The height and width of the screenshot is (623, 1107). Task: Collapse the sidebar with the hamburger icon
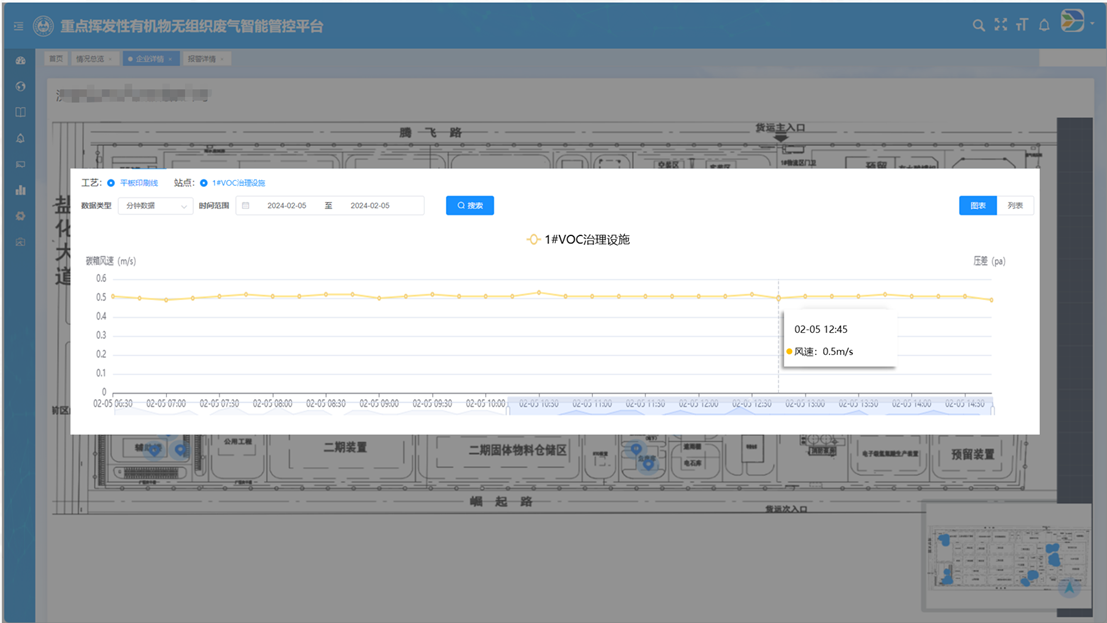pos(16,27)
